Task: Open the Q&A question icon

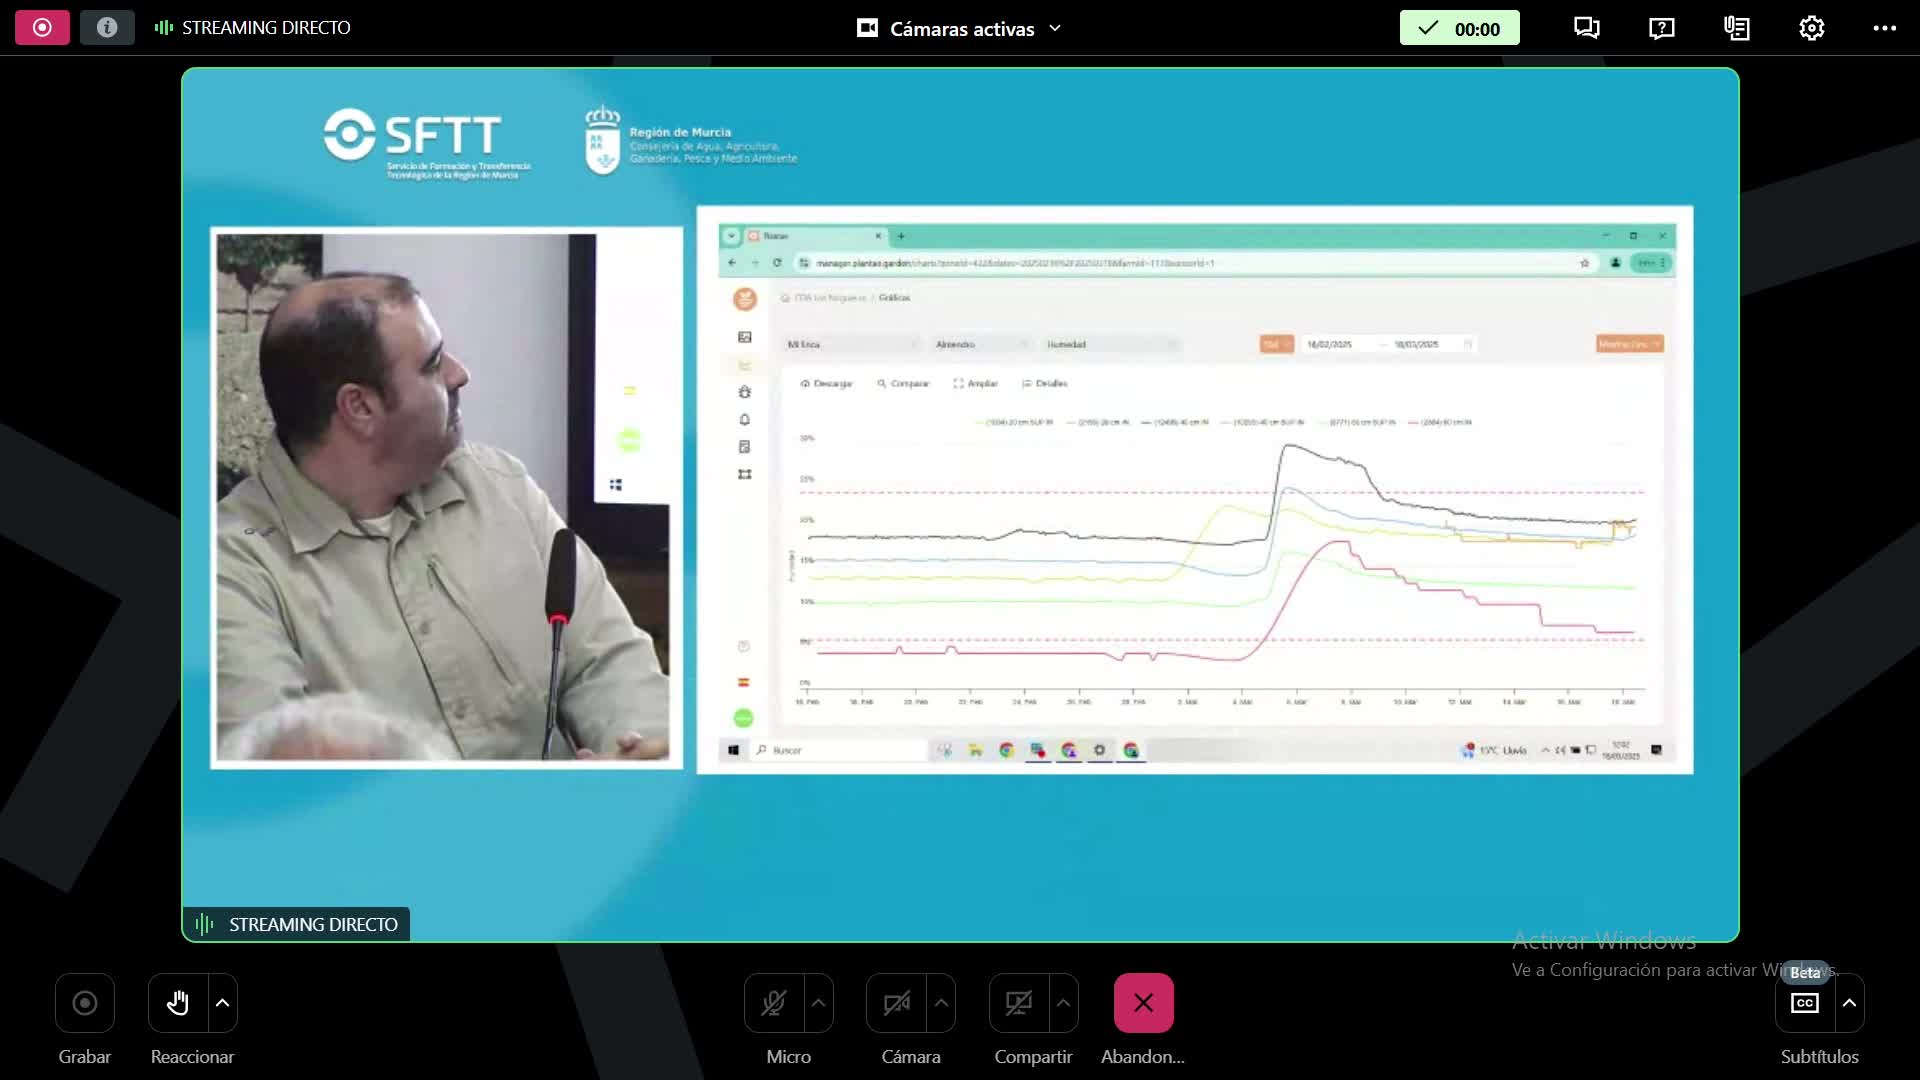Action: click(x=1662, y=28)
